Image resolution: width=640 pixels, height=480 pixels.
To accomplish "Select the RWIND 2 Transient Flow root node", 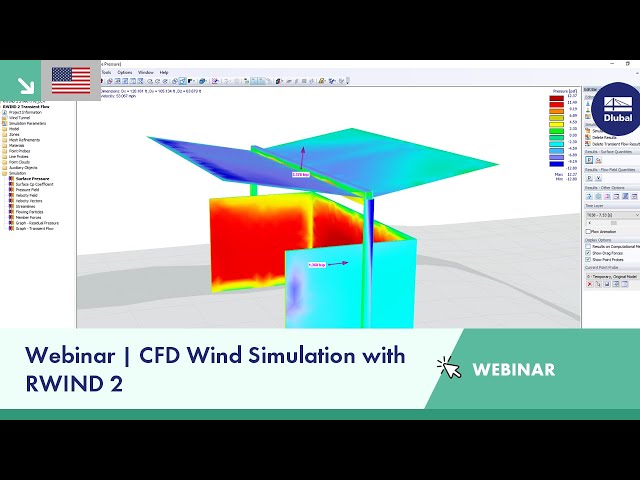I will click(x=26, y=107).
